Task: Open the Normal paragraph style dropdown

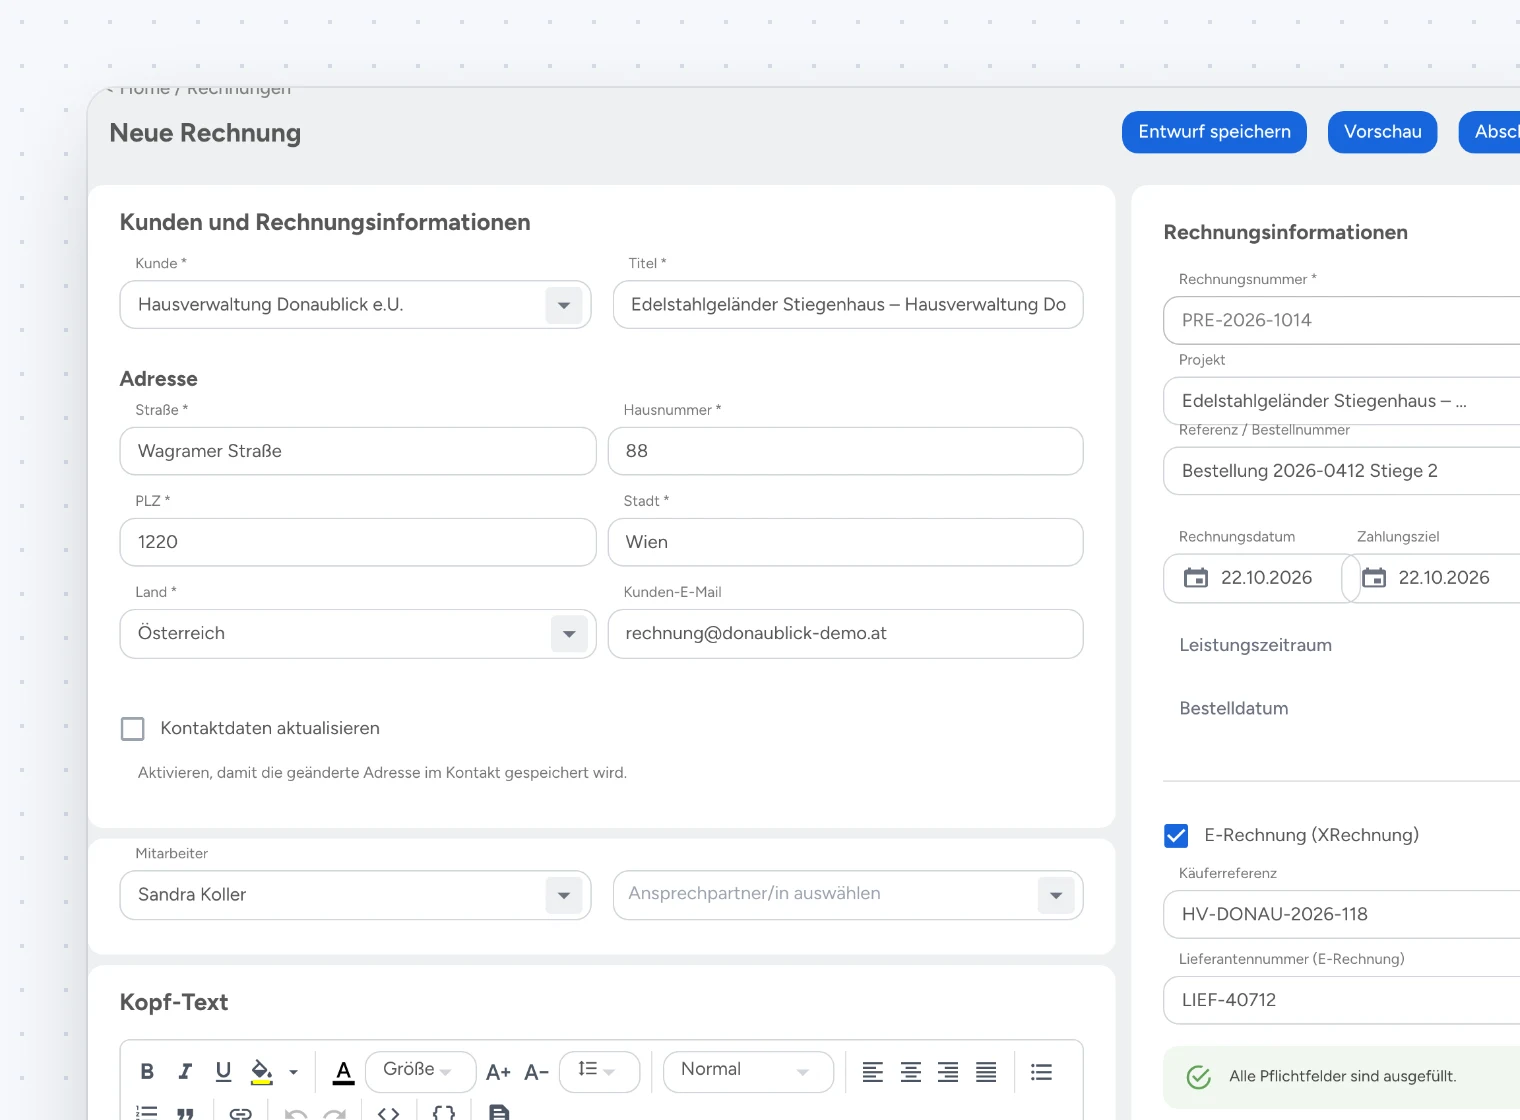Action: [748, 1071]
